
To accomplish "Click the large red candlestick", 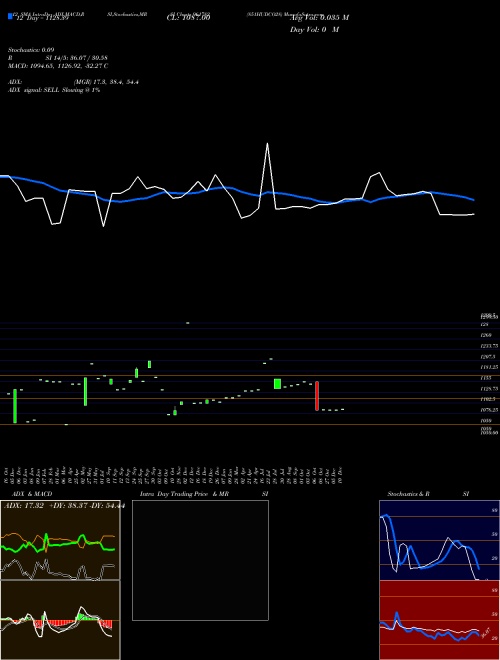I will click(317, 396).
